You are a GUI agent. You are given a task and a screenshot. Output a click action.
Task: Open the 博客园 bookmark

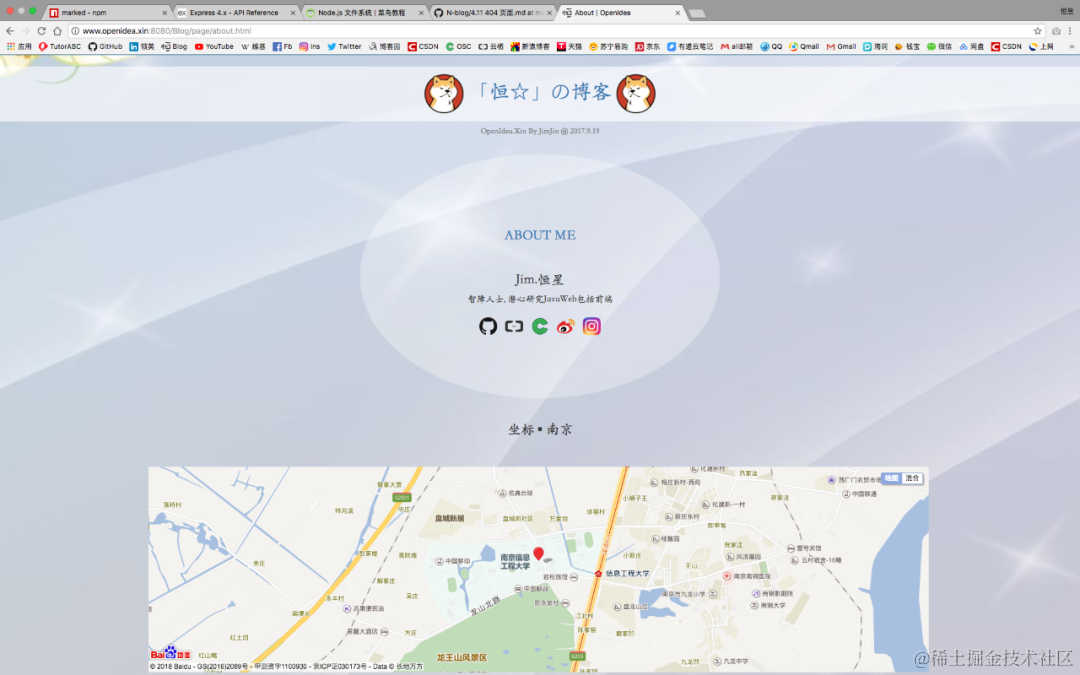(x=384, y=47)
